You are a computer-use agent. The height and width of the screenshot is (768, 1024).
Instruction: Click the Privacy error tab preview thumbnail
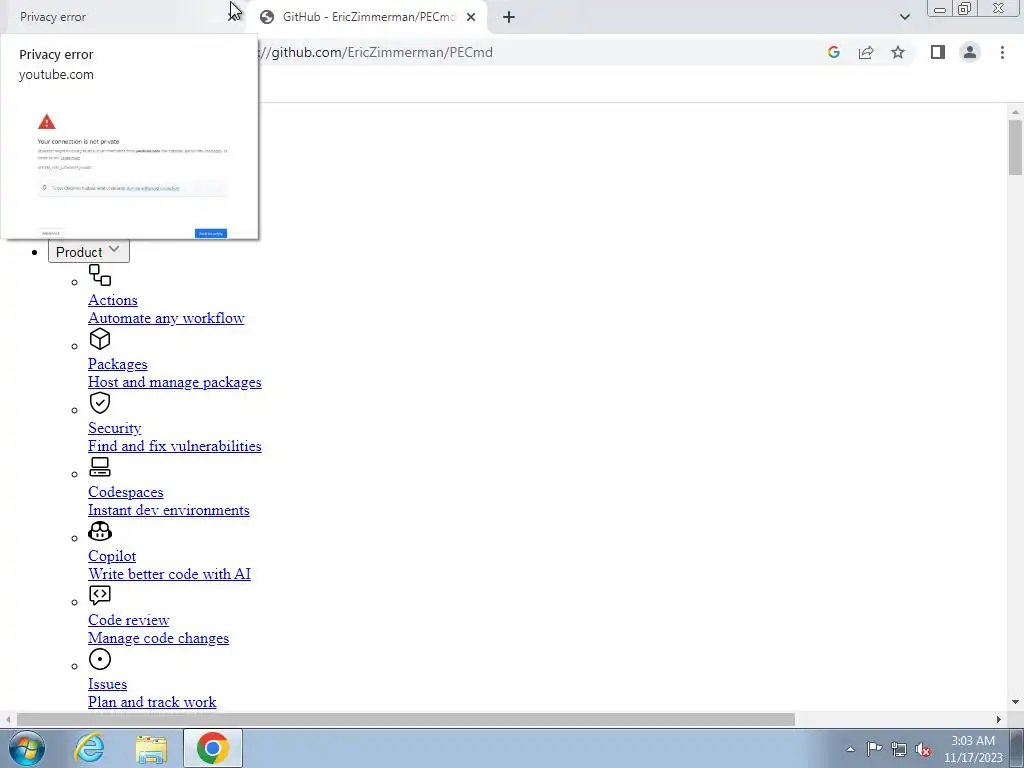point(129,170)
